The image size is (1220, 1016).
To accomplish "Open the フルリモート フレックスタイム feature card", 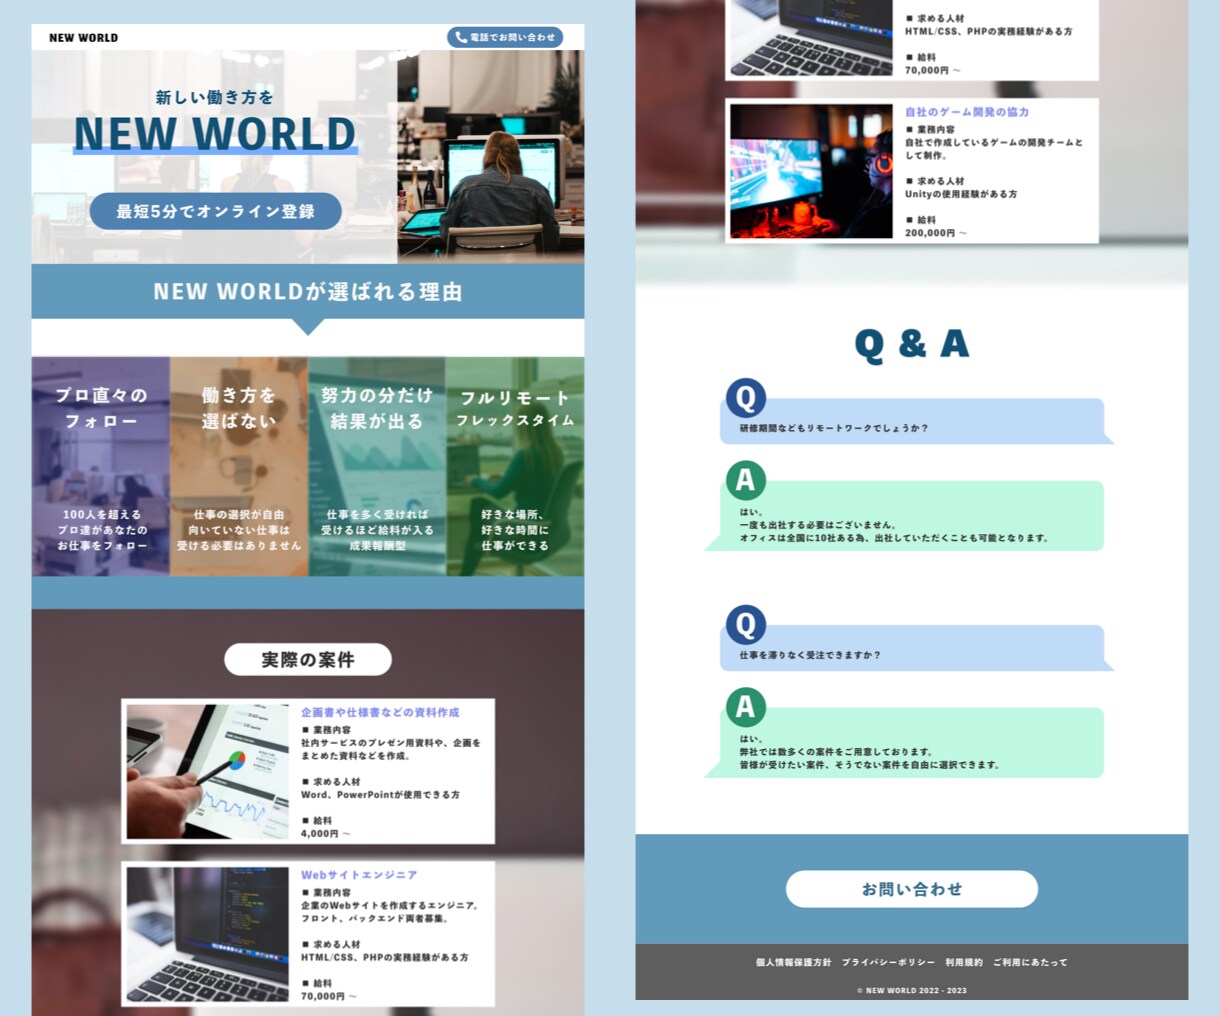I will click(x=515, y=466).
